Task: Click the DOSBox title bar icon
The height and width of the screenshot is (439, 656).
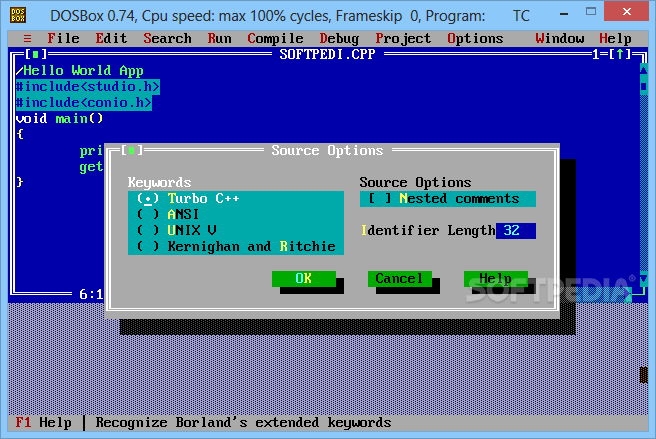Action: coord(18,15)
